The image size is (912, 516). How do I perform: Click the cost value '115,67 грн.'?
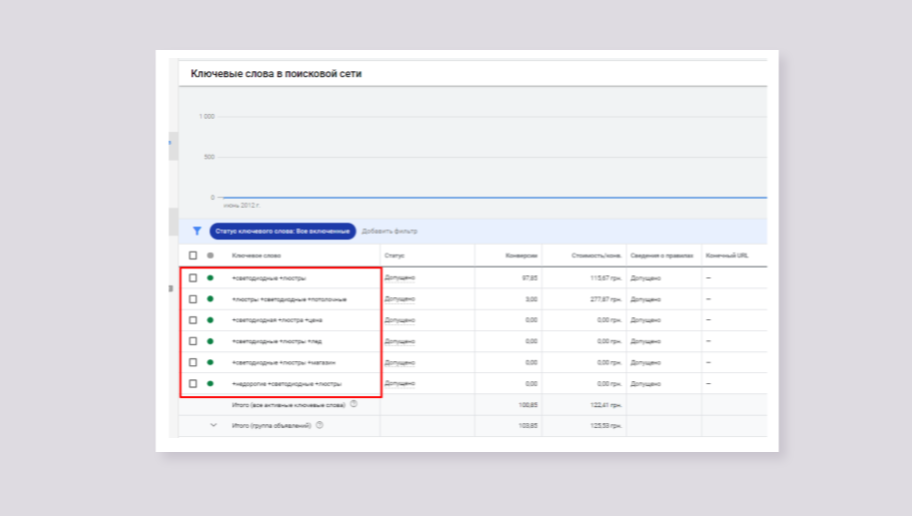point(605,278)
